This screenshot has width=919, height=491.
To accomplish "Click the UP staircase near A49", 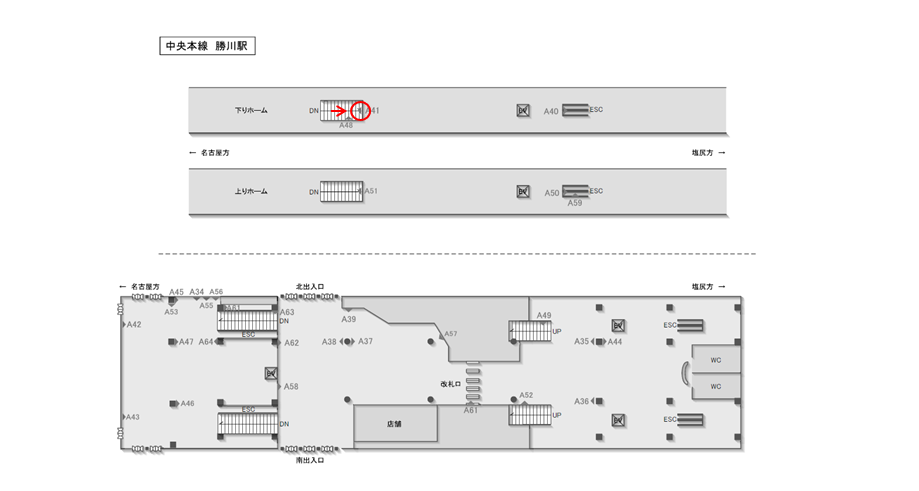I will tap(530, 331).
